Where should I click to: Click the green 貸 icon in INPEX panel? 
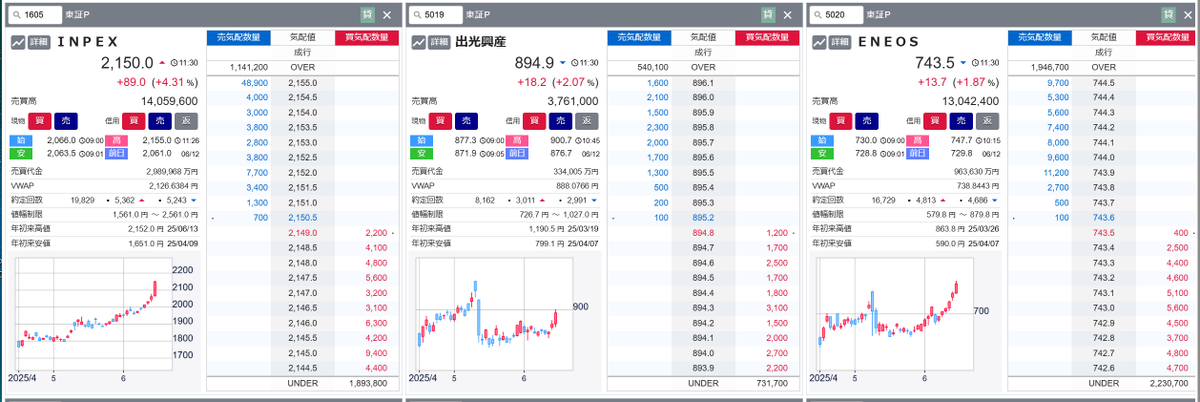368,15
